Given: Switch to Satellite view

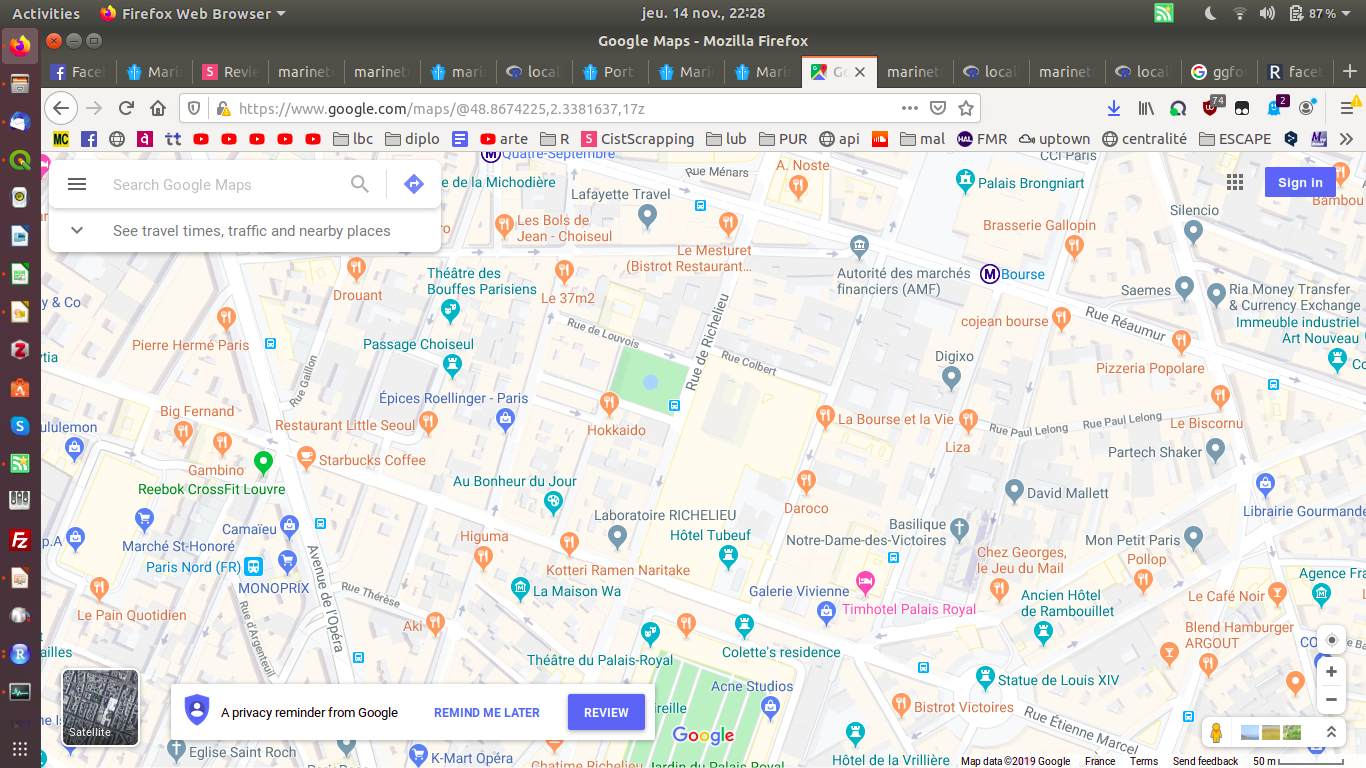Looking at the screenshot, I should point(100,707).
